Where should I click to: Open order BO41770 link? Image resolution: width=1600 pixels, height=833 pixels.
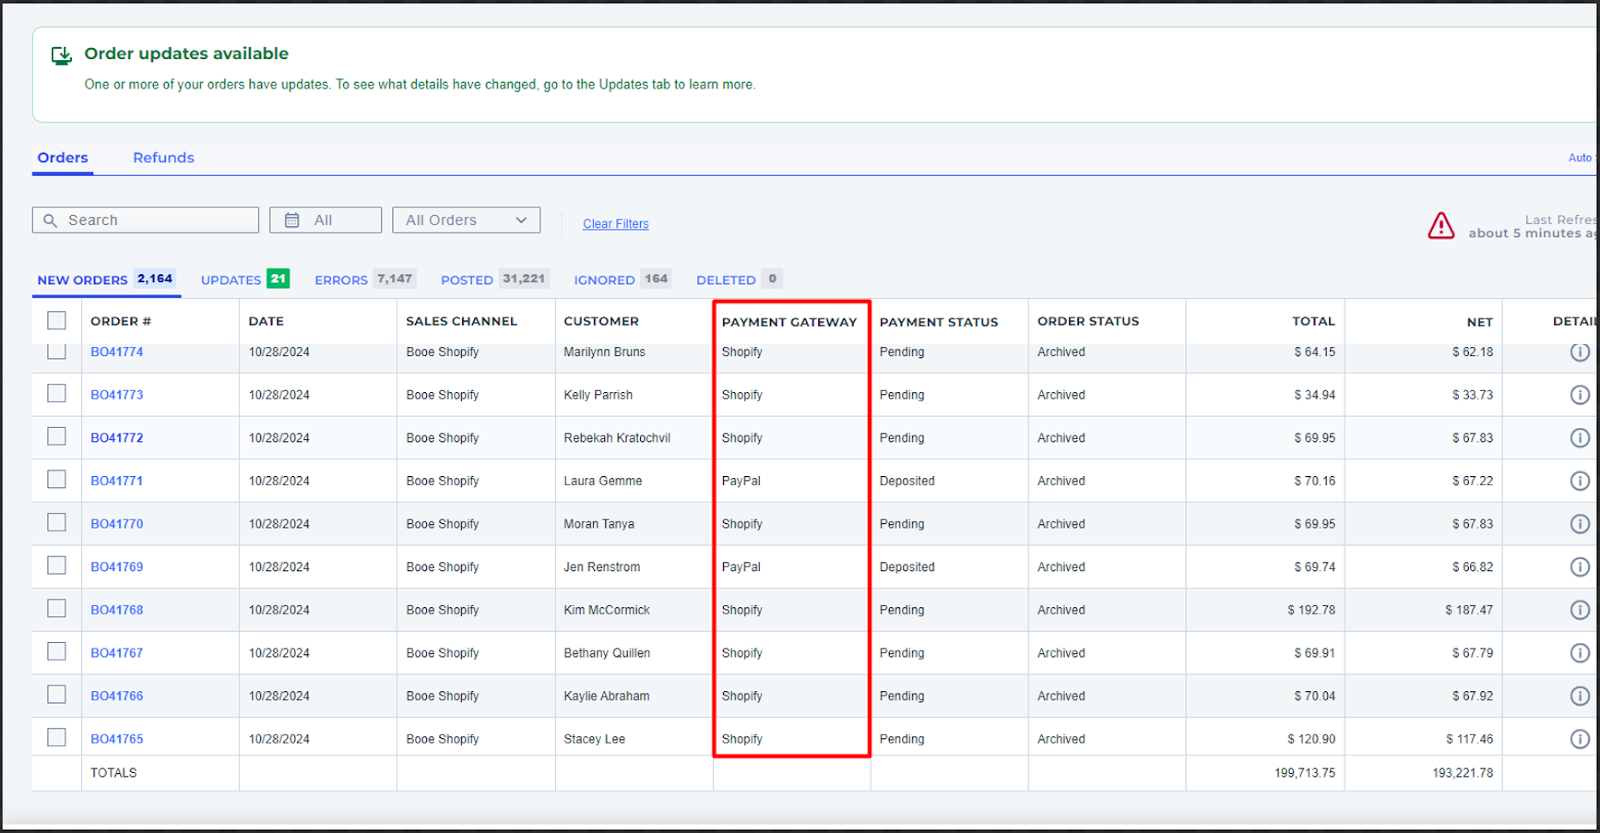pos(117,524)
